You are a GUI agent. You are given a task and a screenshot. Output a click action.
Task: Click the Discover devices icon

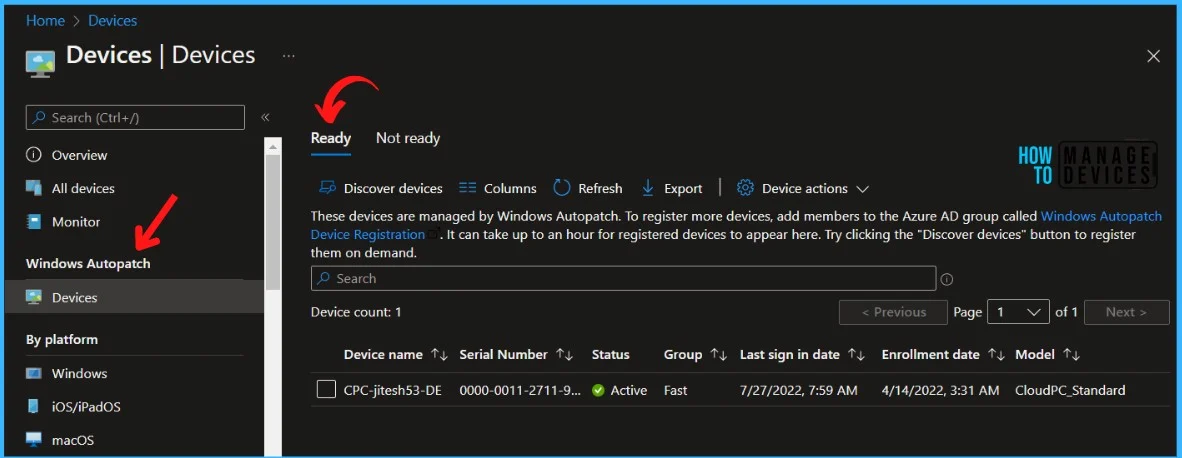tap(327, 188)
